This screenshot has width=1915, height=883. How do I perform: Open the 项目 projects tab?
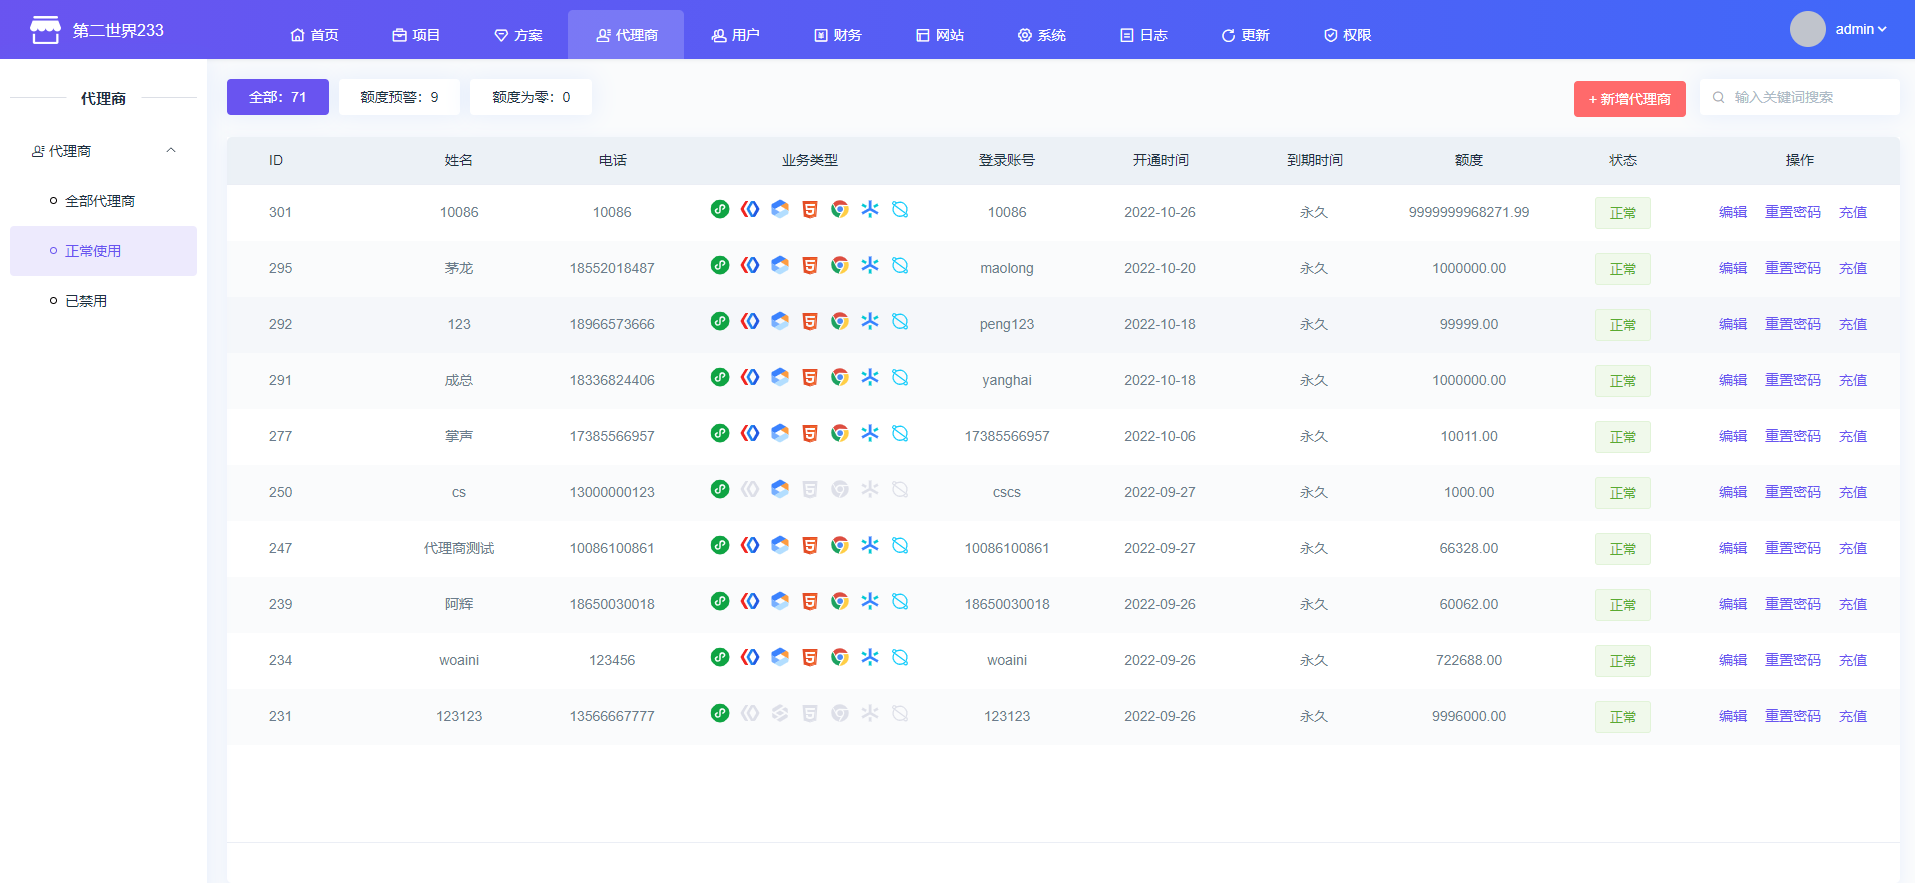(416, 35)
